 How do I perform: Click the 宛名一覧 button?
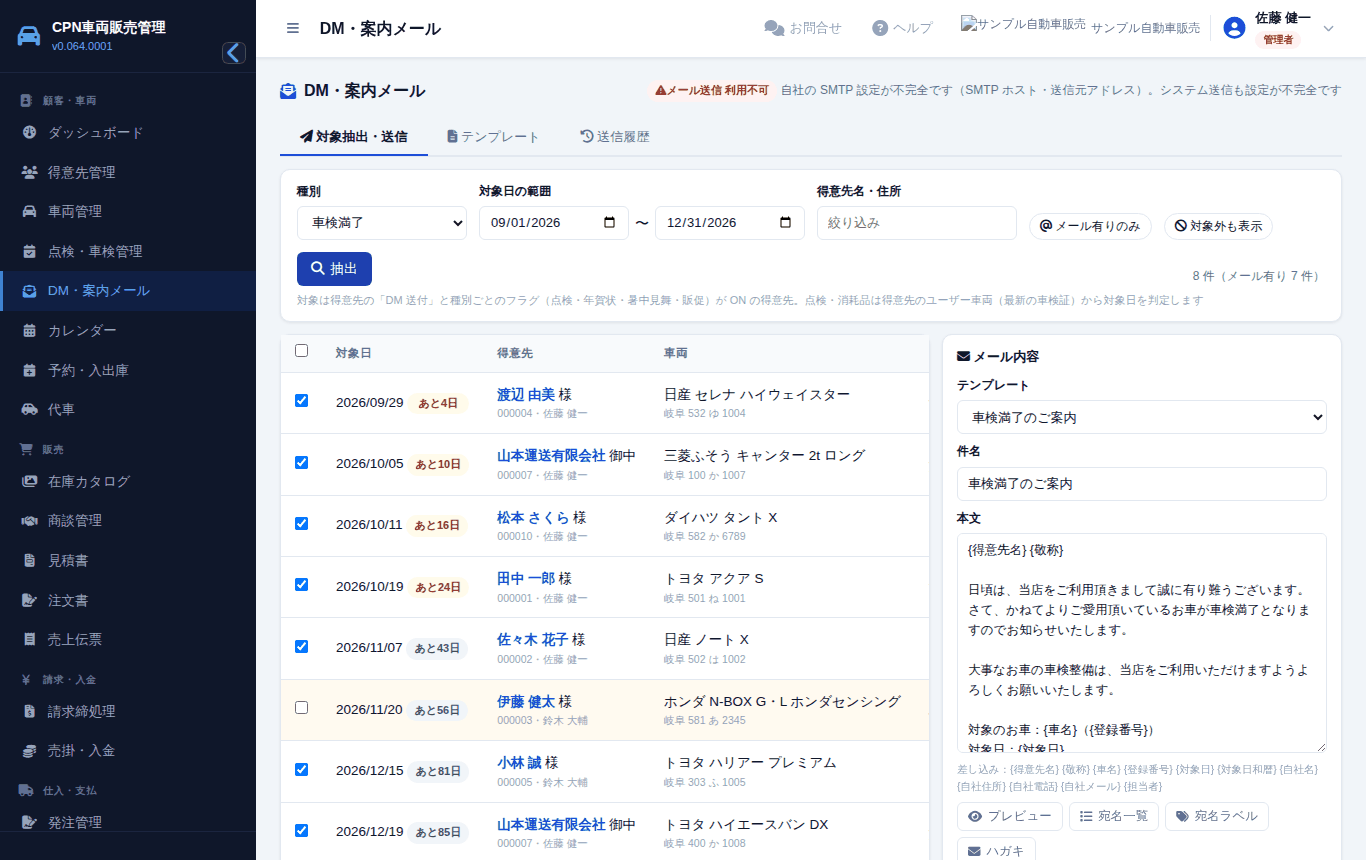(1114, 816)
